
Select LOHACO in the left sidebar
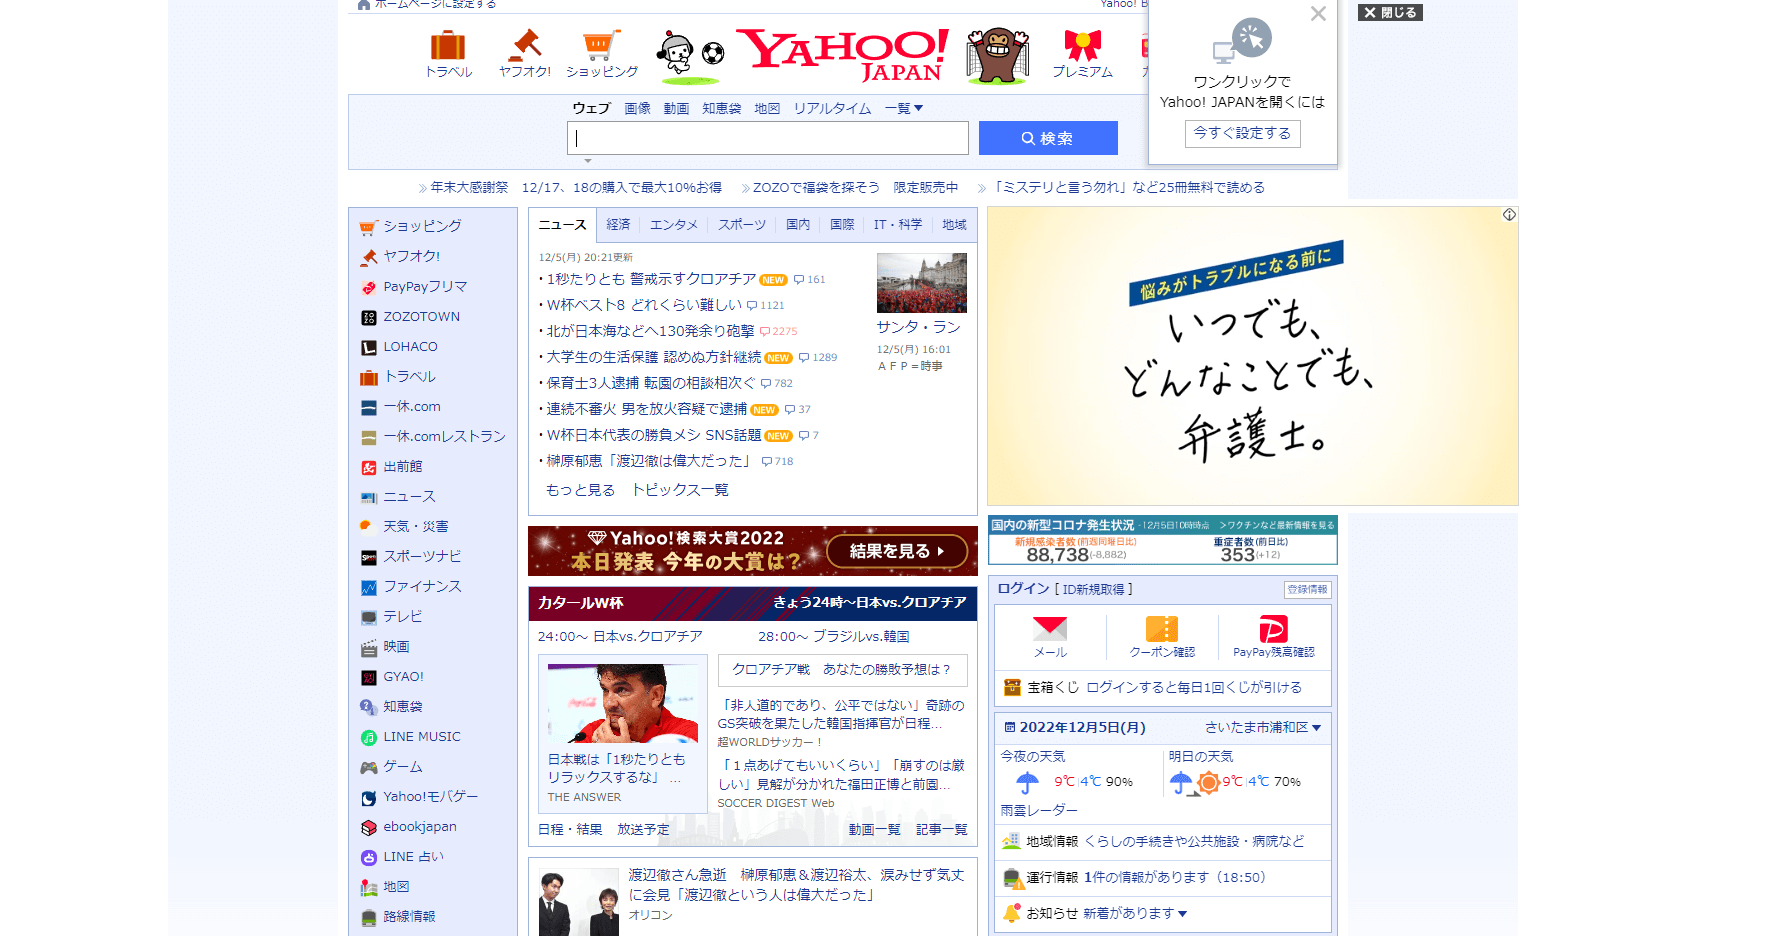coord(410,347)
